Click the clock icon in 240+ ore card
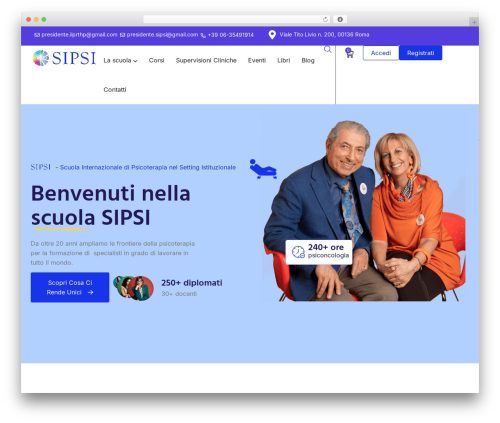 (298, 252)
